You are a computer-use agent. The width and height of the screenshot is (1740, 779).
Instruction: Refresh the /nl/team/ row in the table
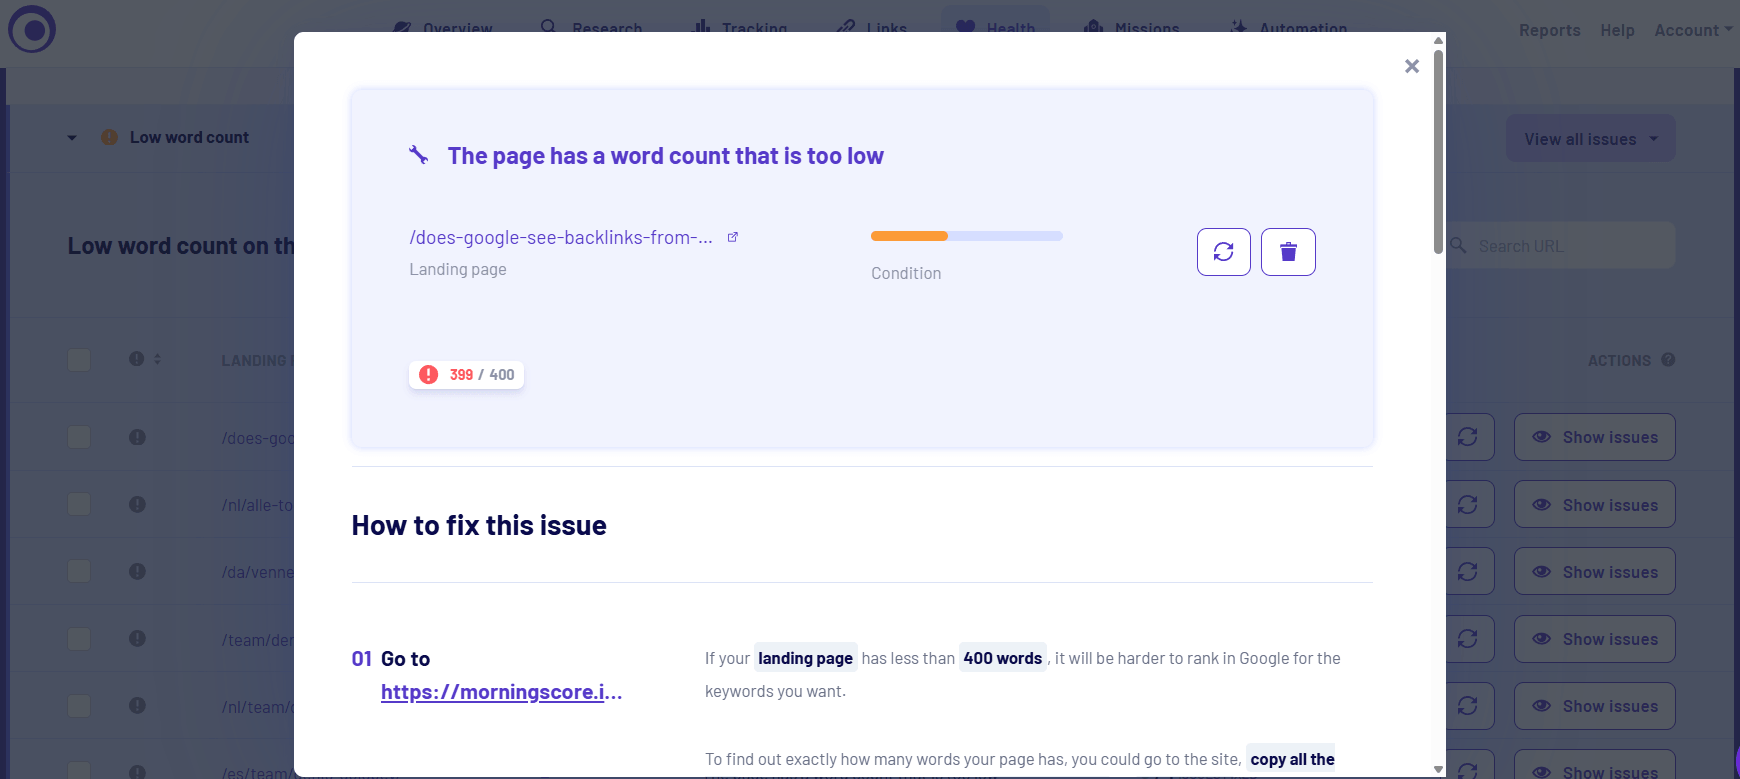1468,706
